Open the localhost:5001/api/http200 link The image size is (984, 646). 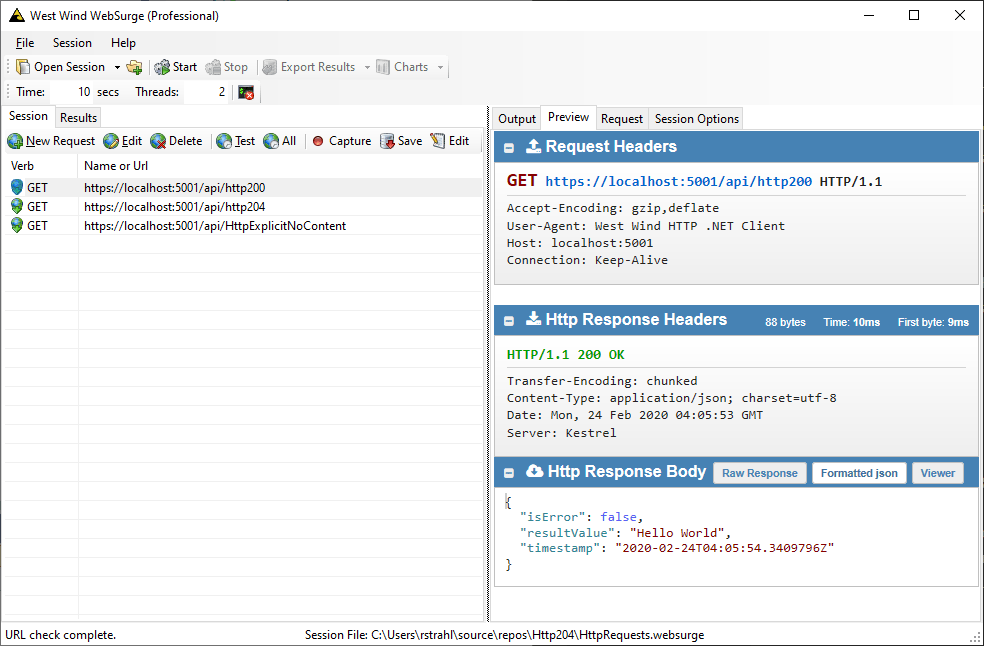(678, 181)
